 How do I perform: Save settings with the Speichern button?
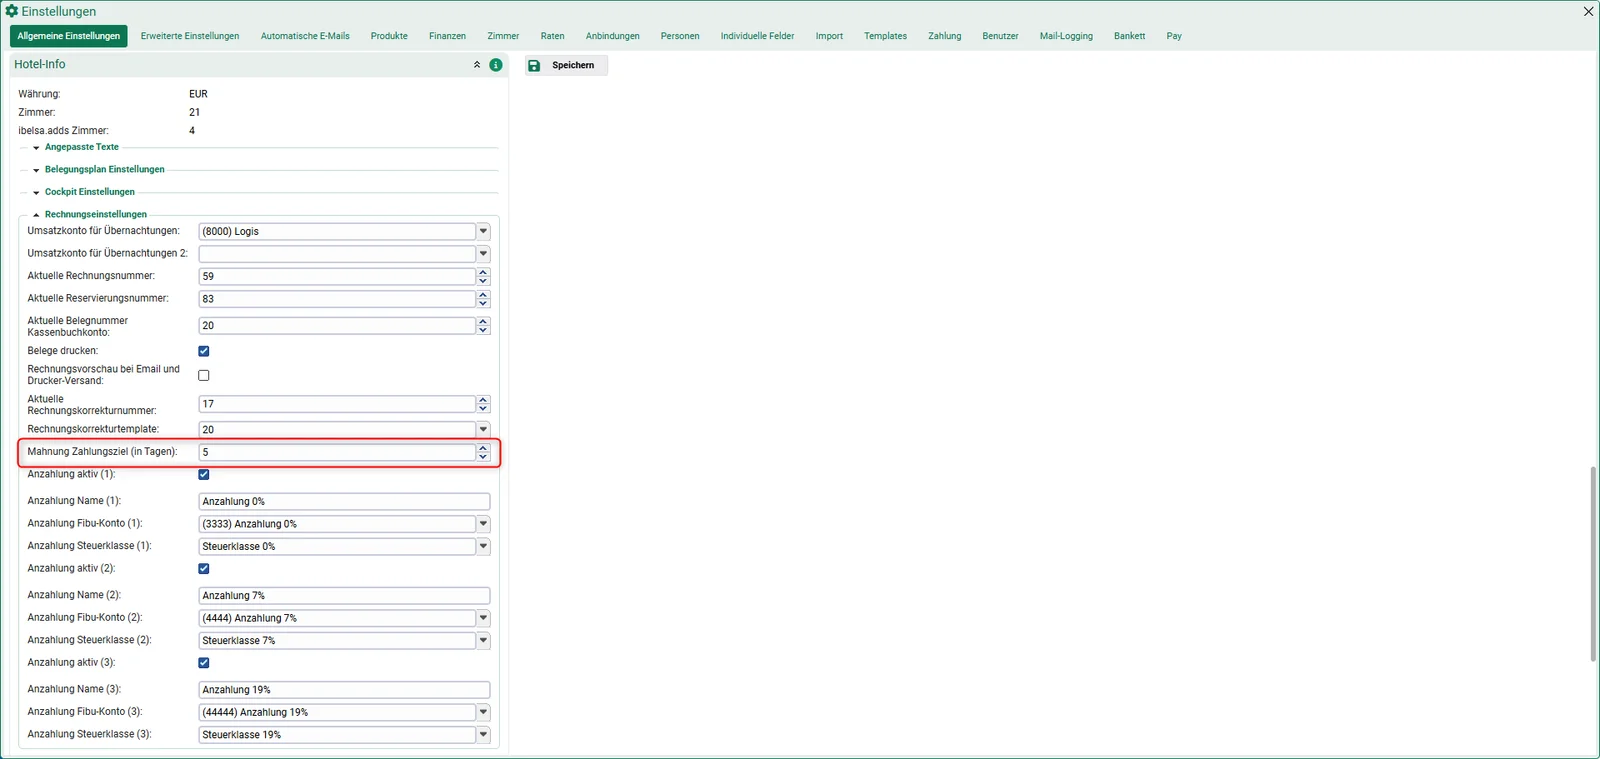(566, 65)
